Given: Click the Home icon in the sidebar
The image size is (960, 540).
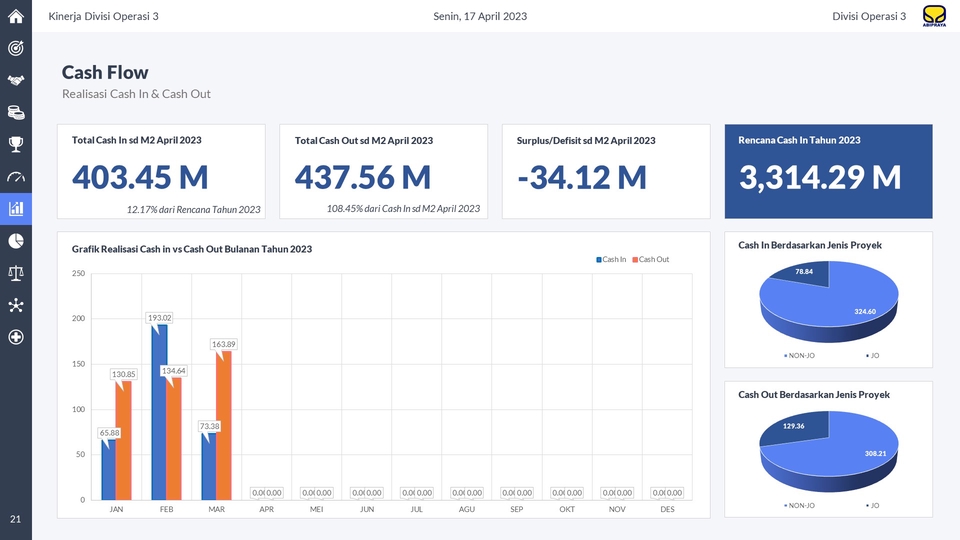Looking at the screenshot, I should tap(16, 16).
